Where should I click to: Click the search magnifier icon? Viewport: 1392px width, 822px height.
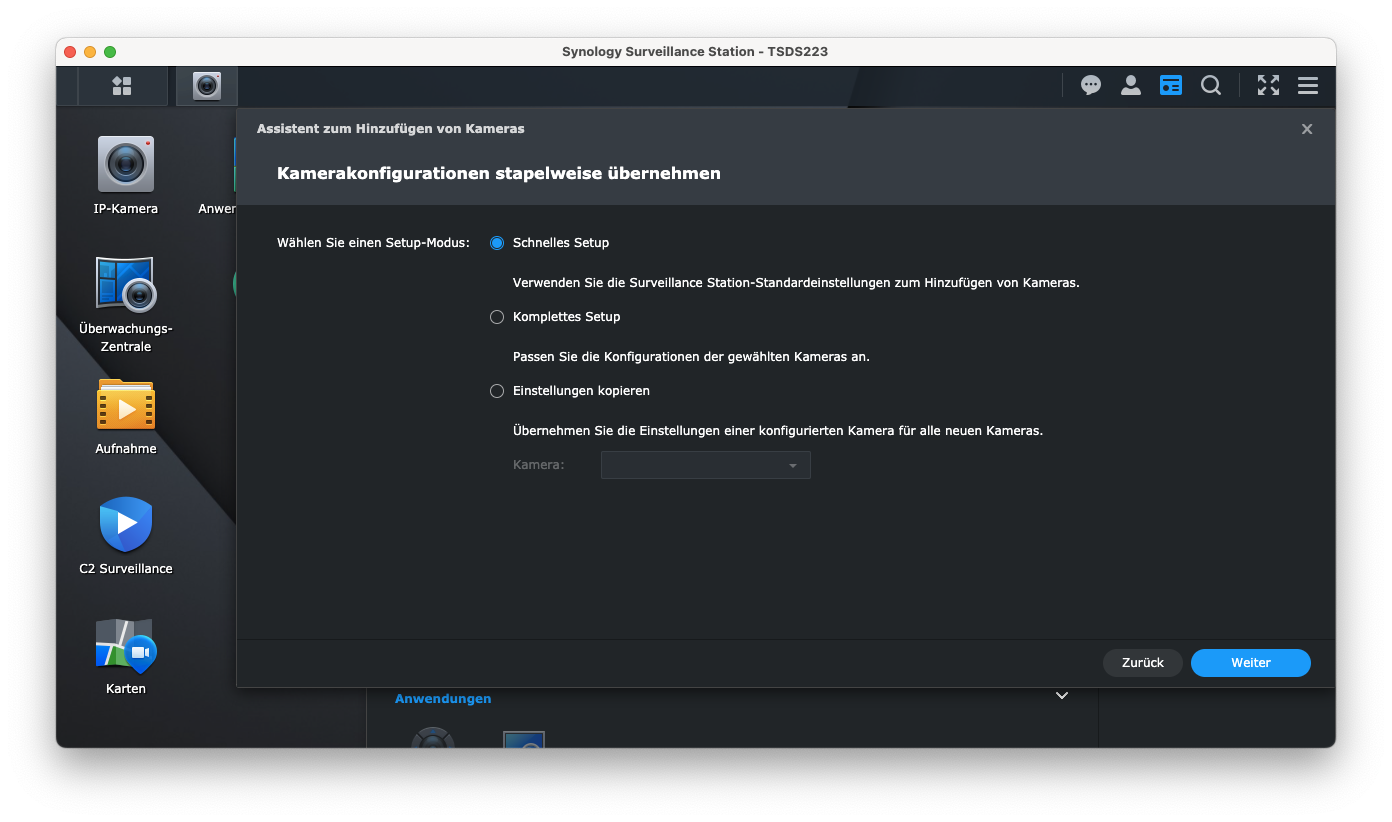tap(1211, 86)
